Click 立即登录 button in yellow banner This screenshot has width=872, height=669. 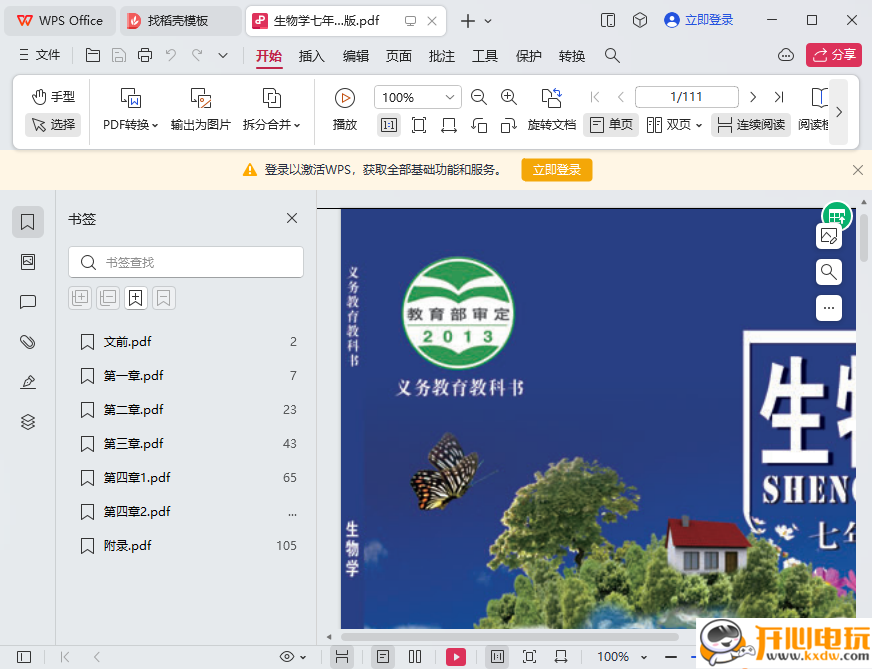[557, 170]
